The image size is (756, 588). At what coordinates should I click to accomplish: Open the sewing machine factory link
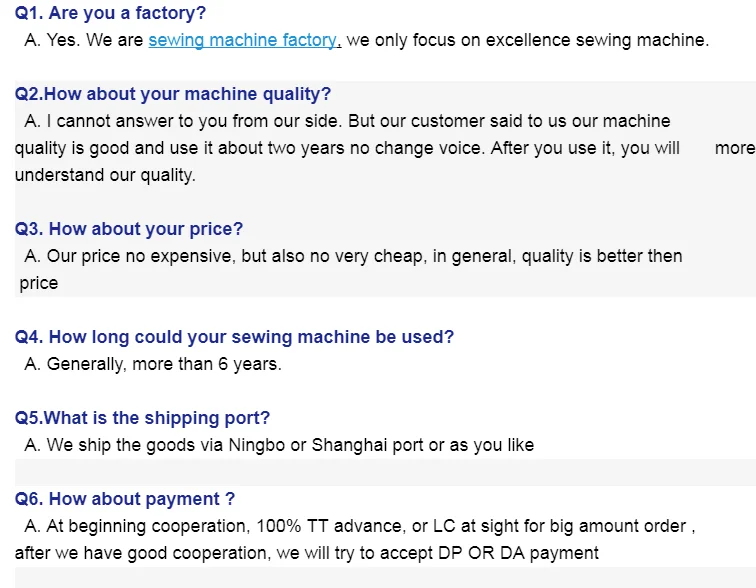click(243, 41)
